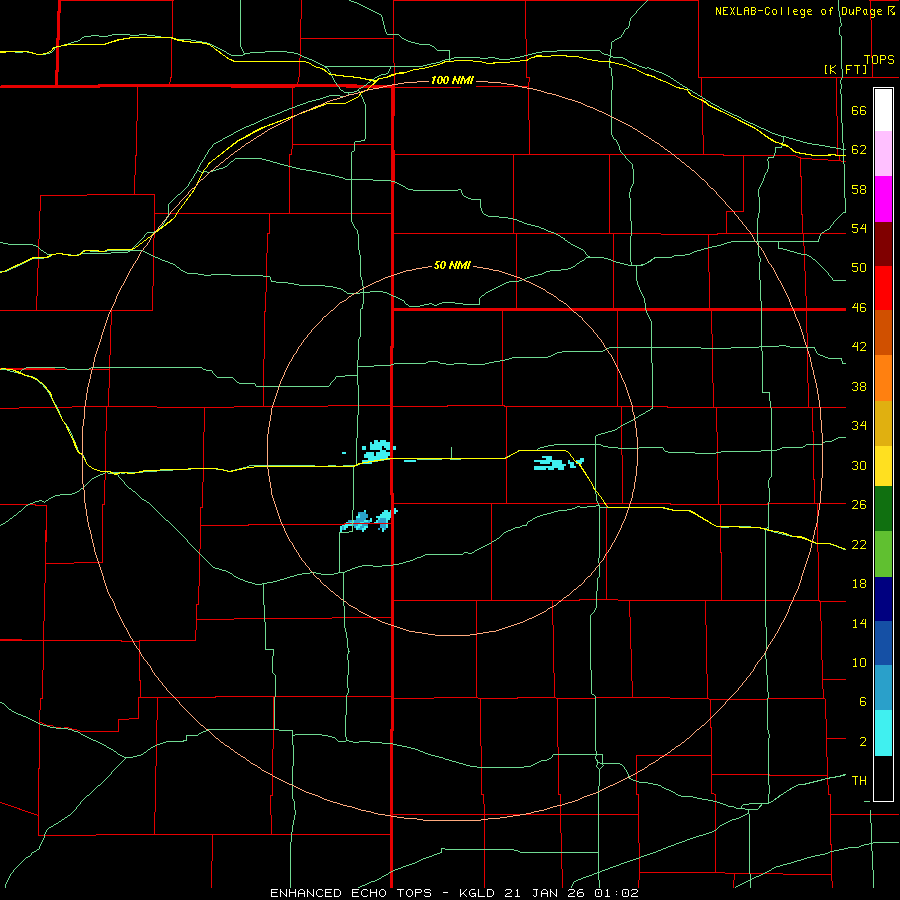Click the legend value '62'
Viewport: 900px width, 900px height.
[x=859, y=150]
